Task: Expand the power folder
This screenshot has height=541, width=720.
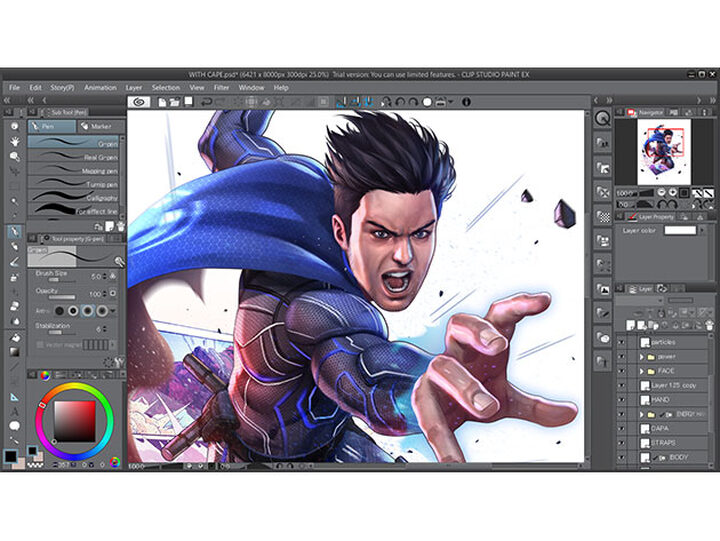Action: tap(641, 356)
